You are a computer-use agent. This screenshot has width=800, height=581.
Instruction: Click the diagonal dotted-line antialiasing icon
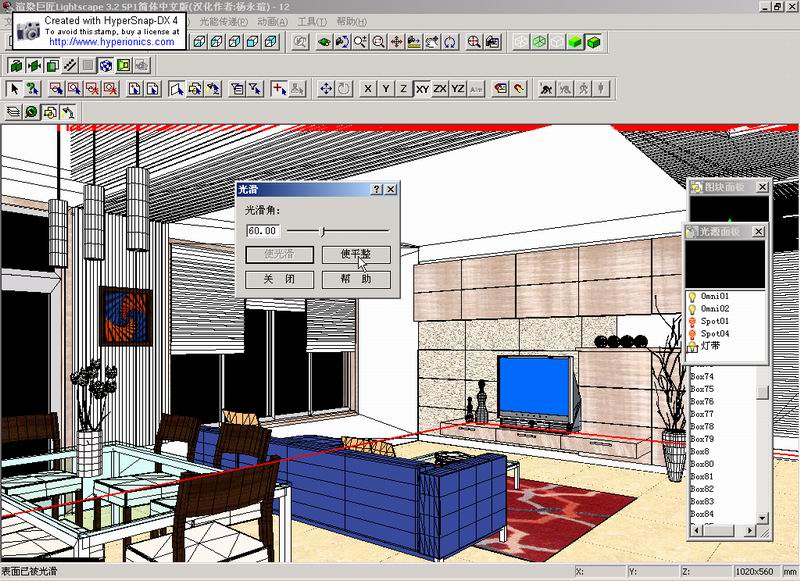pos(70,65)
